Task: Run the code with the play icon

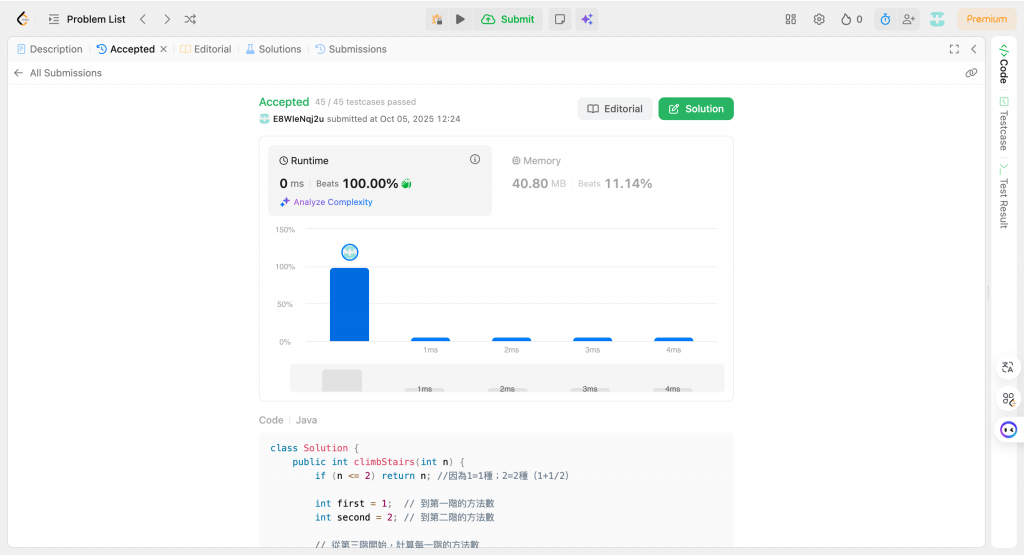Action: (x=460, y=19)
